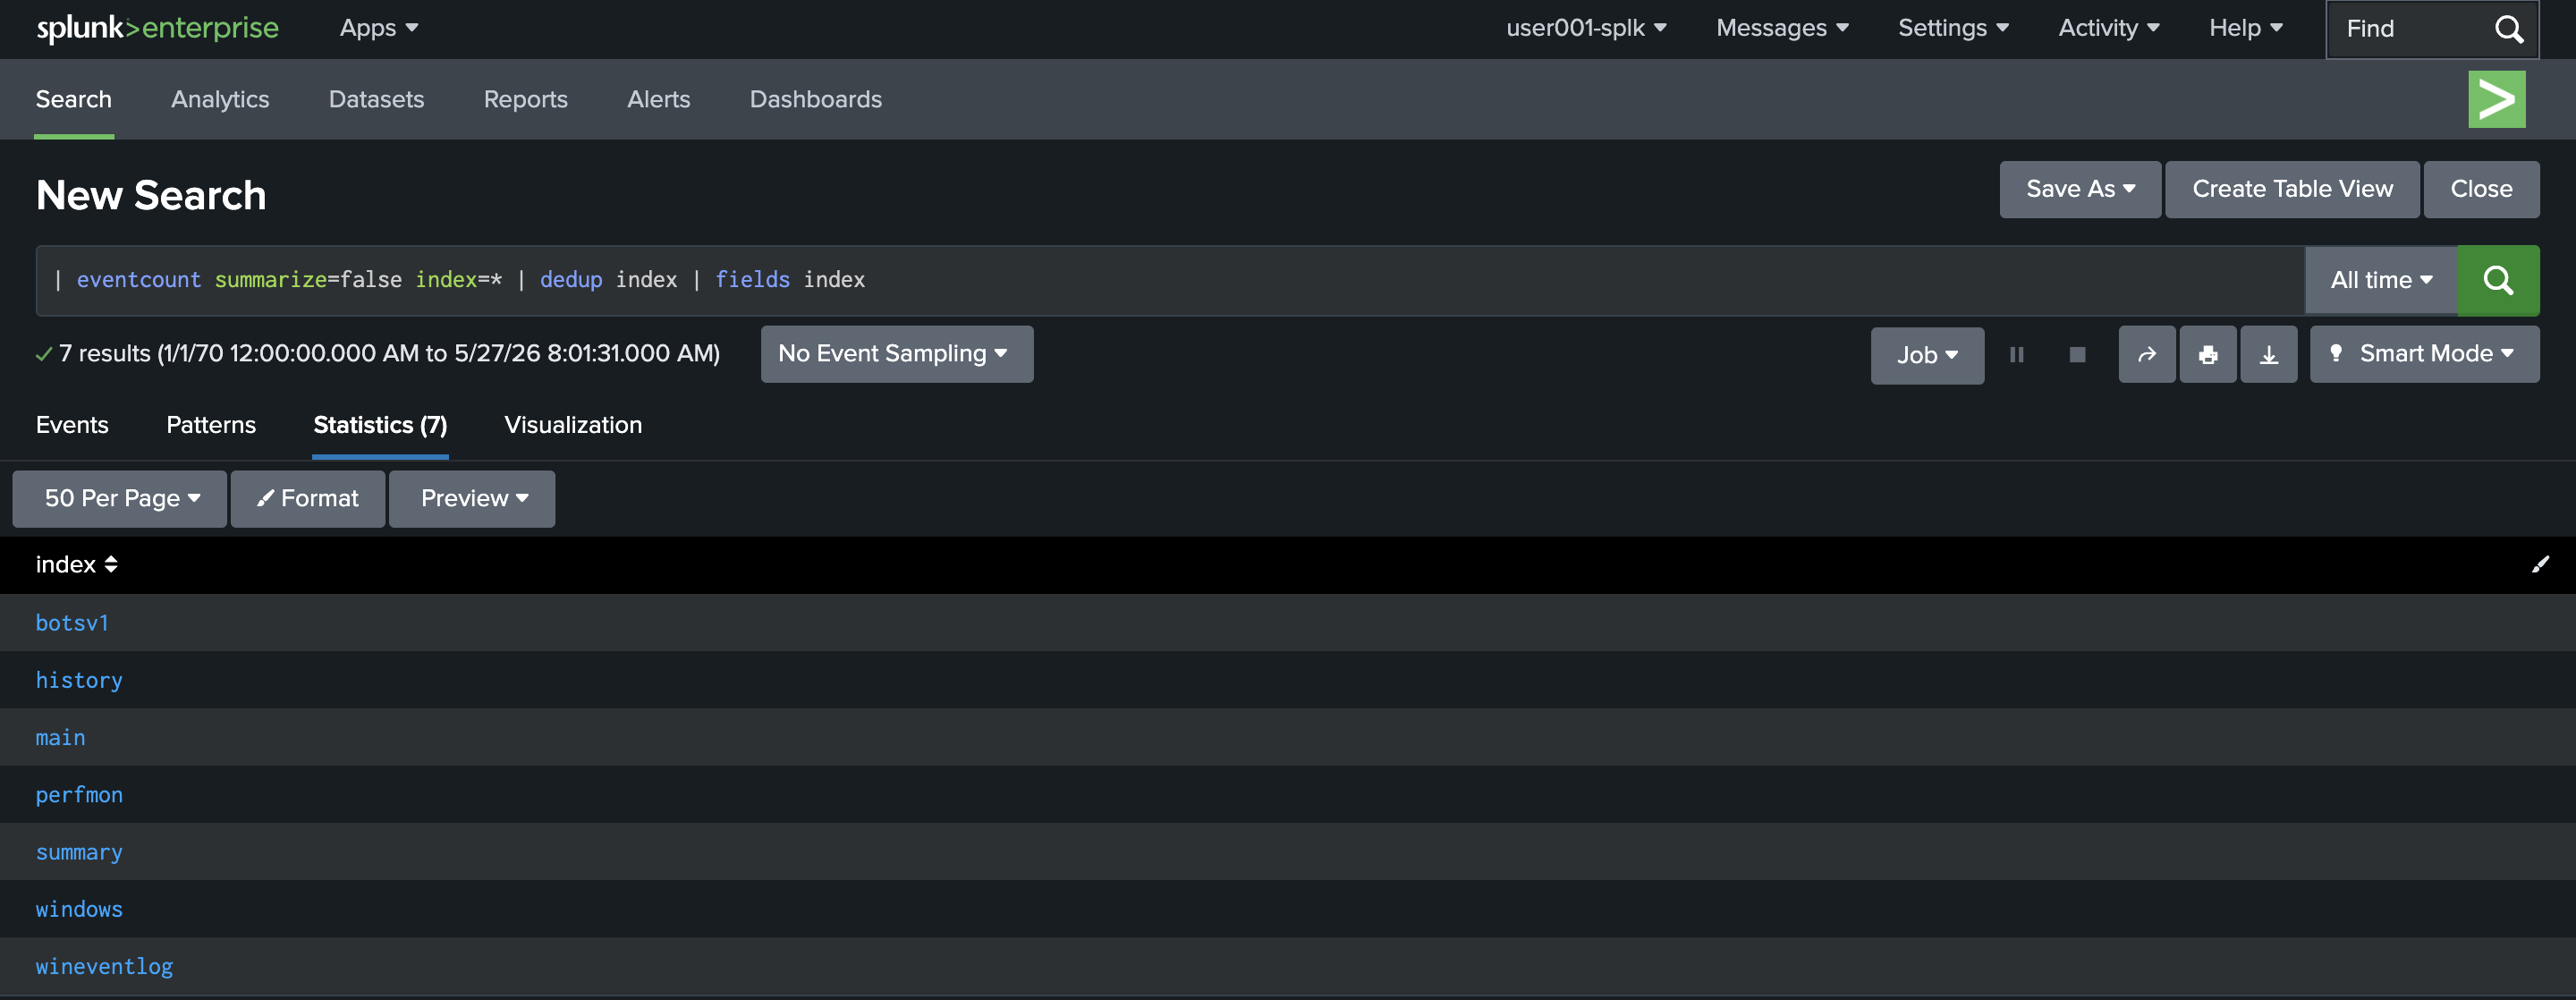The image size is (2576, 1000).
Task: Change the All time range picker
Action: click(x=2381, y=280)
